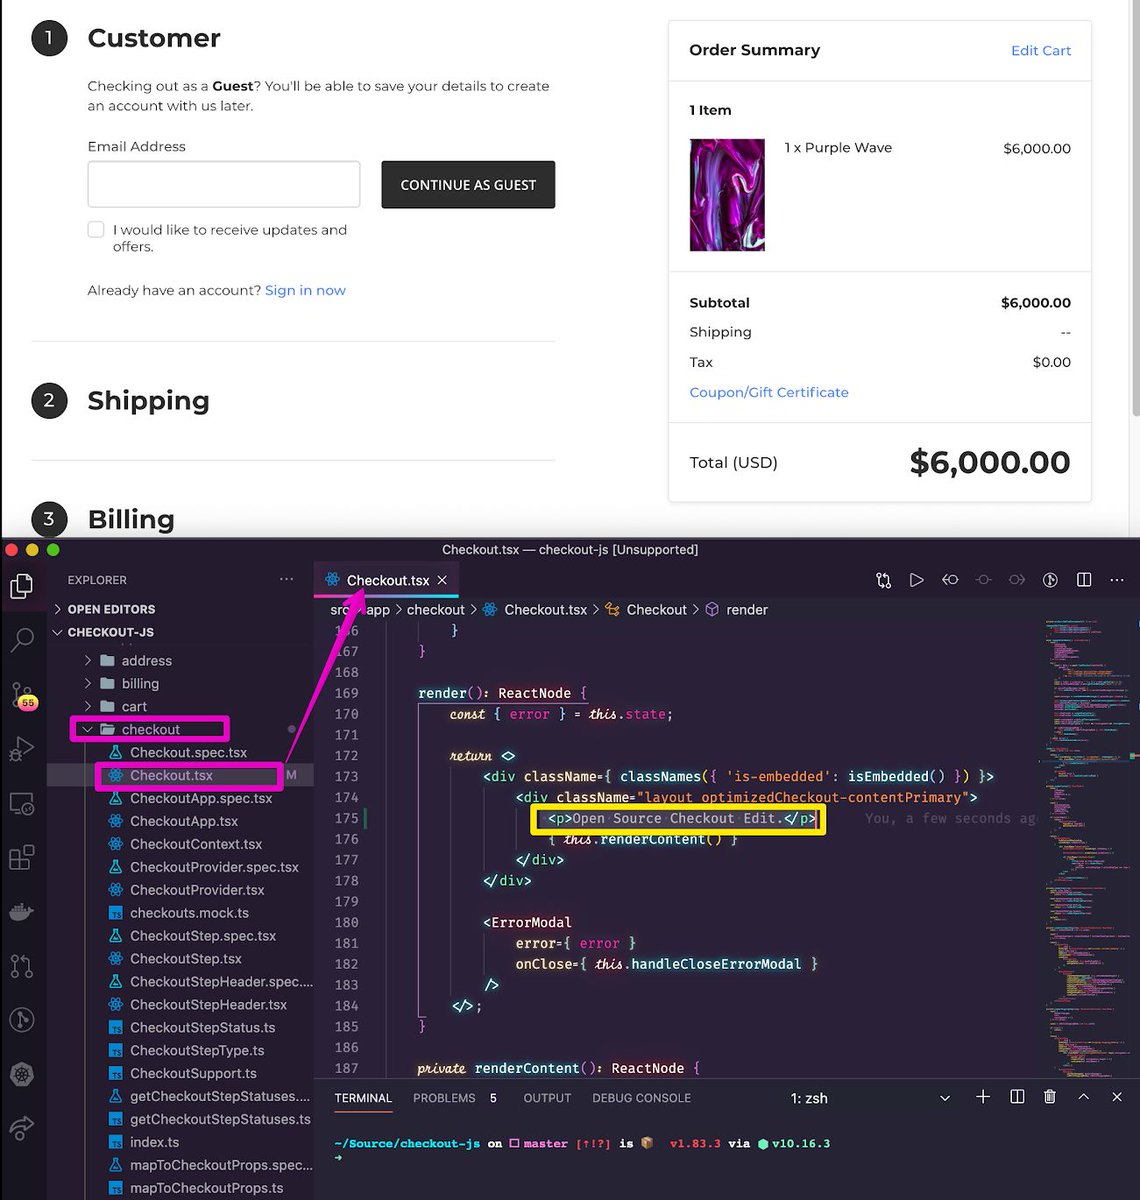This screenshot has height=1200, width=1140.
Task: Collapse the checkout folder
Action: [x=150, y=729]
